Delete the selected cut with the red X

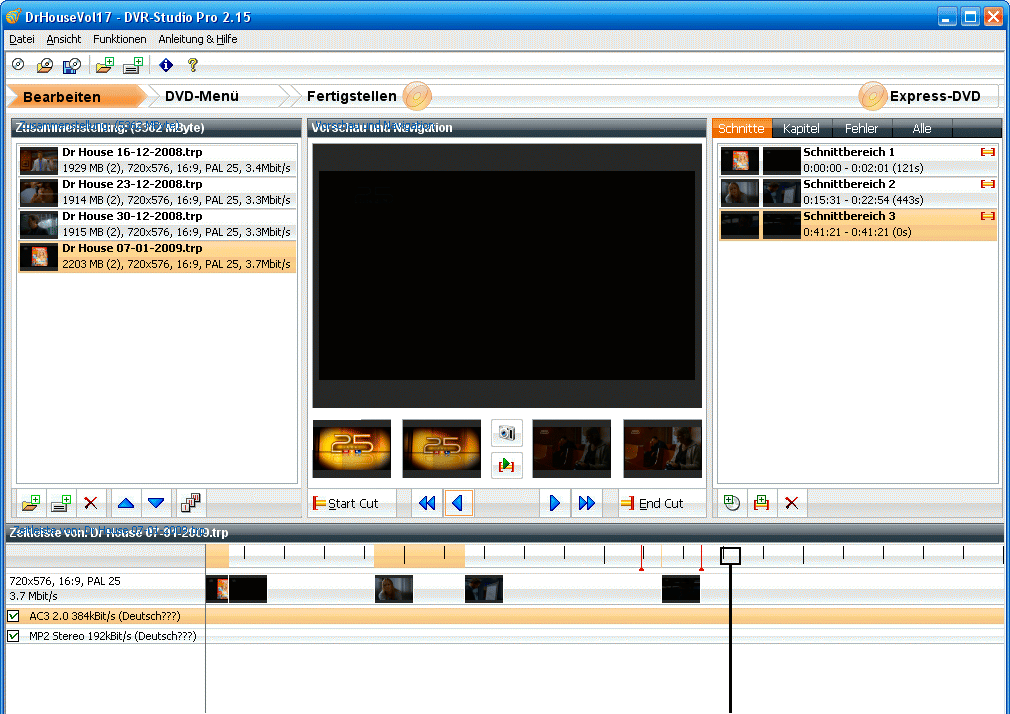point(792,503)
